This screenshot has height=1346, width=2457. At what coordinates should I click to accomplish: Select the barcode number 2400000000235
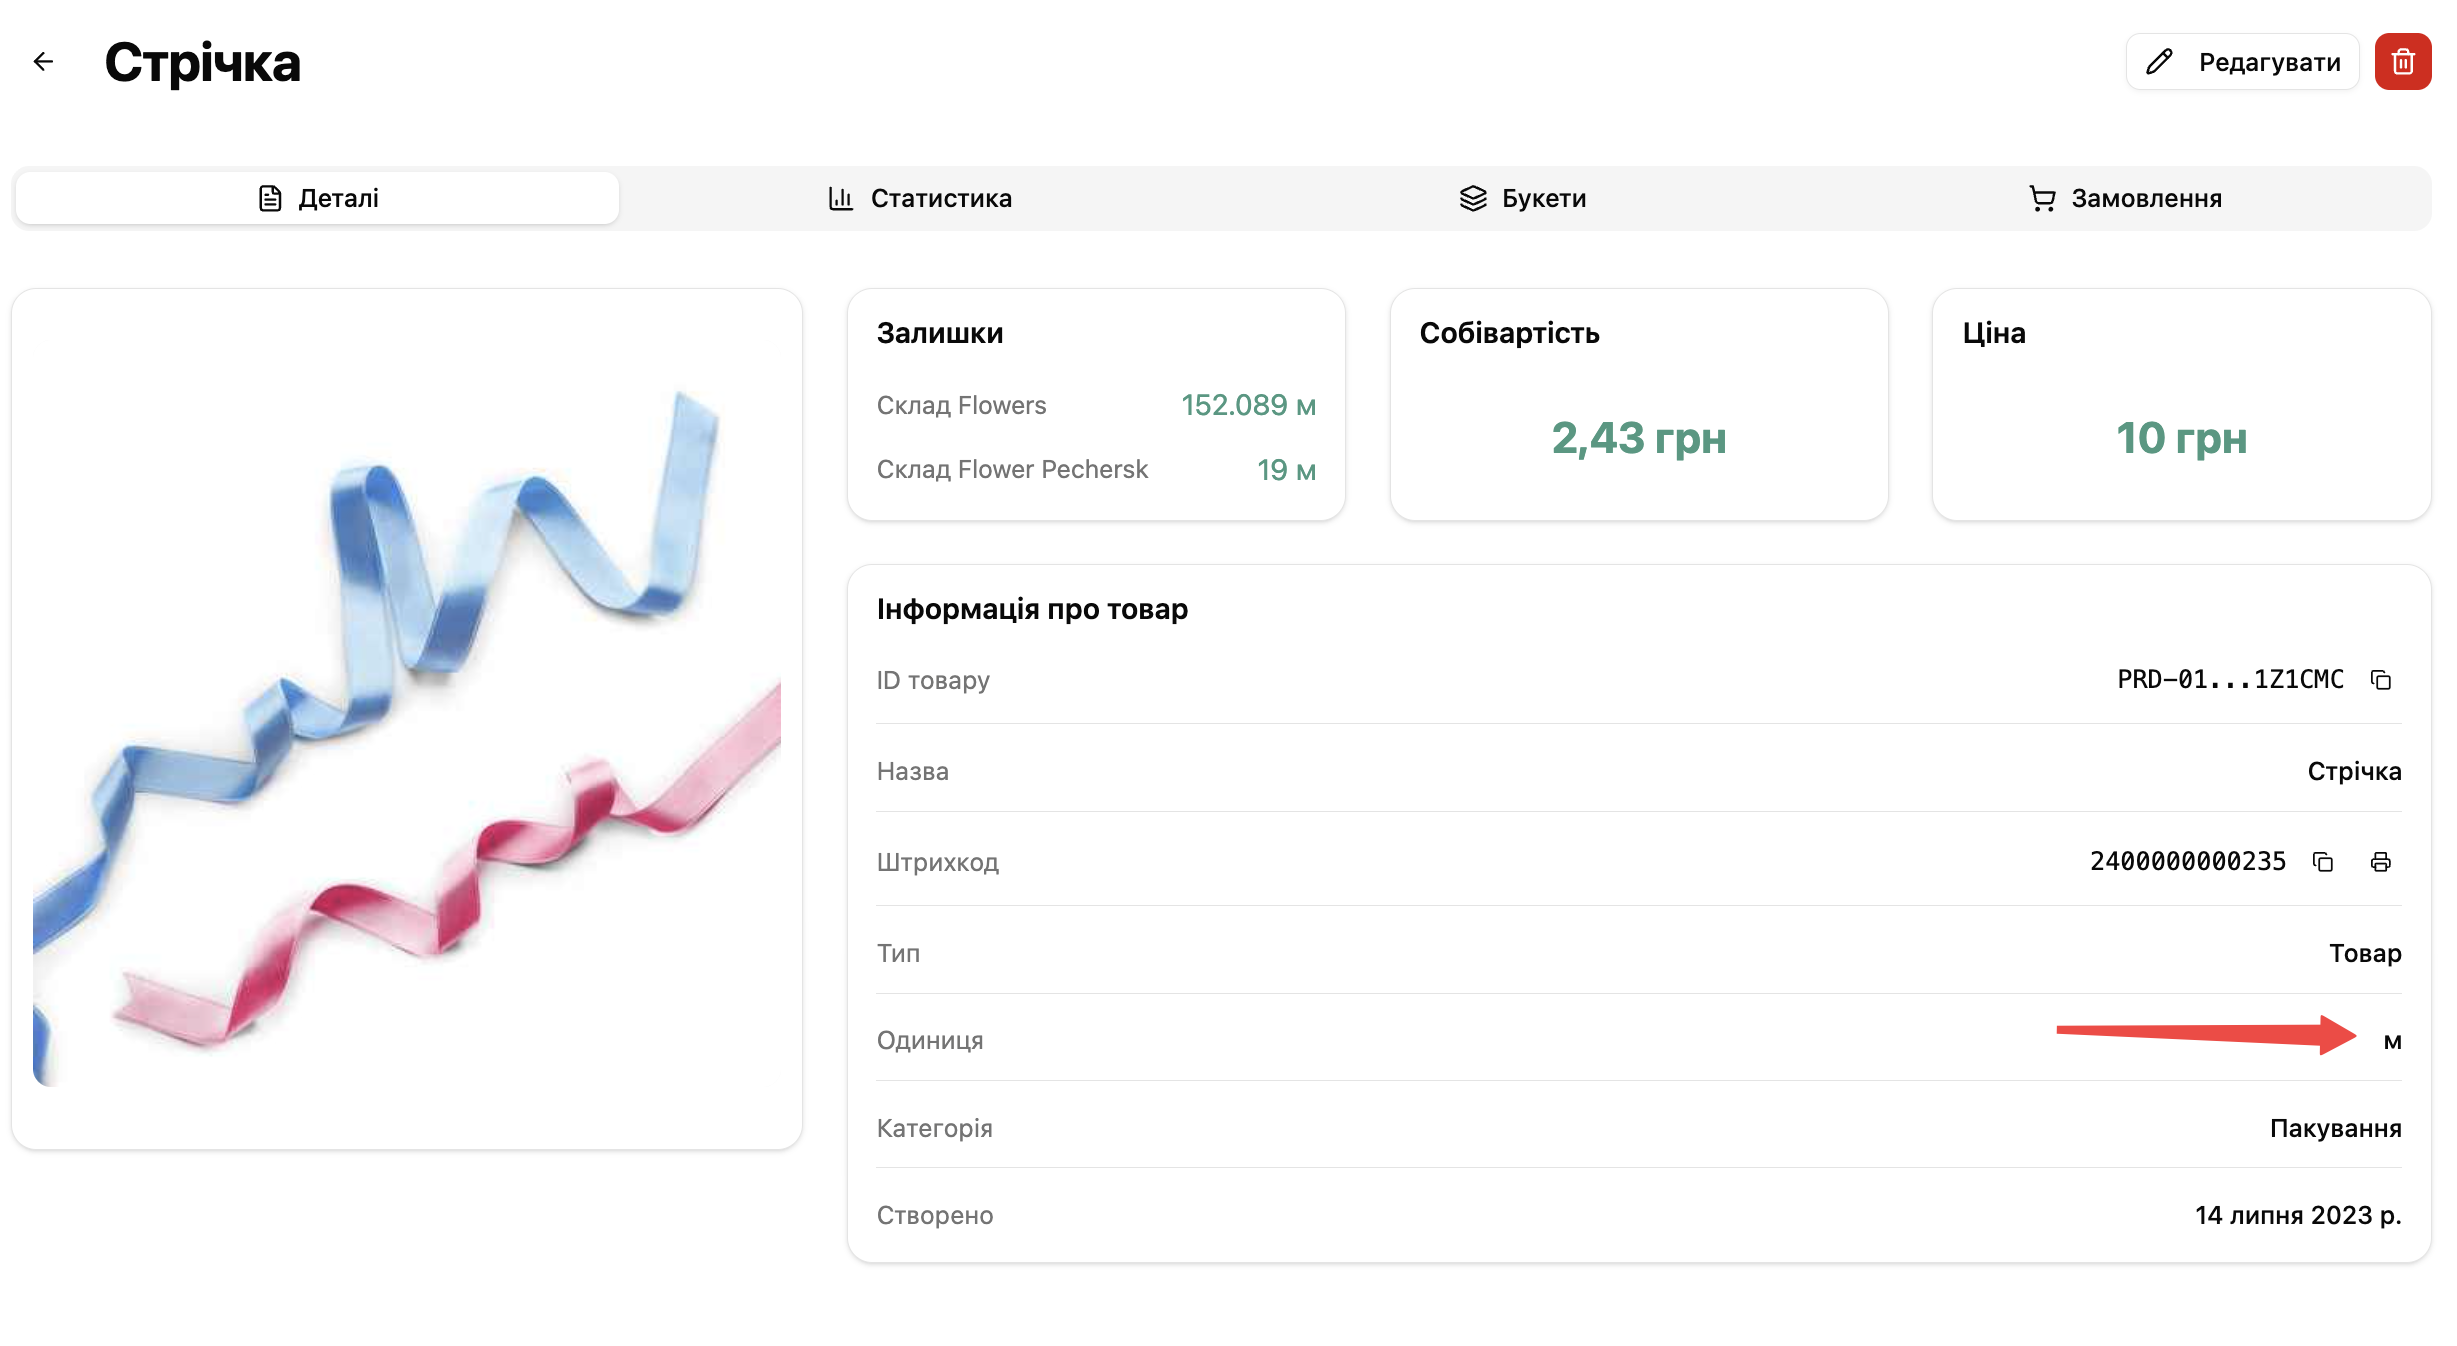point(2188,862)
